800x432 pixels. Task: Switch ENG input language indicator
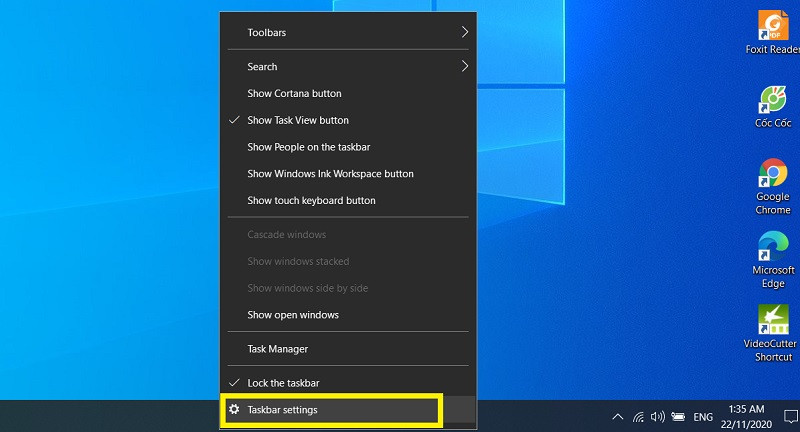coord(703,417)
